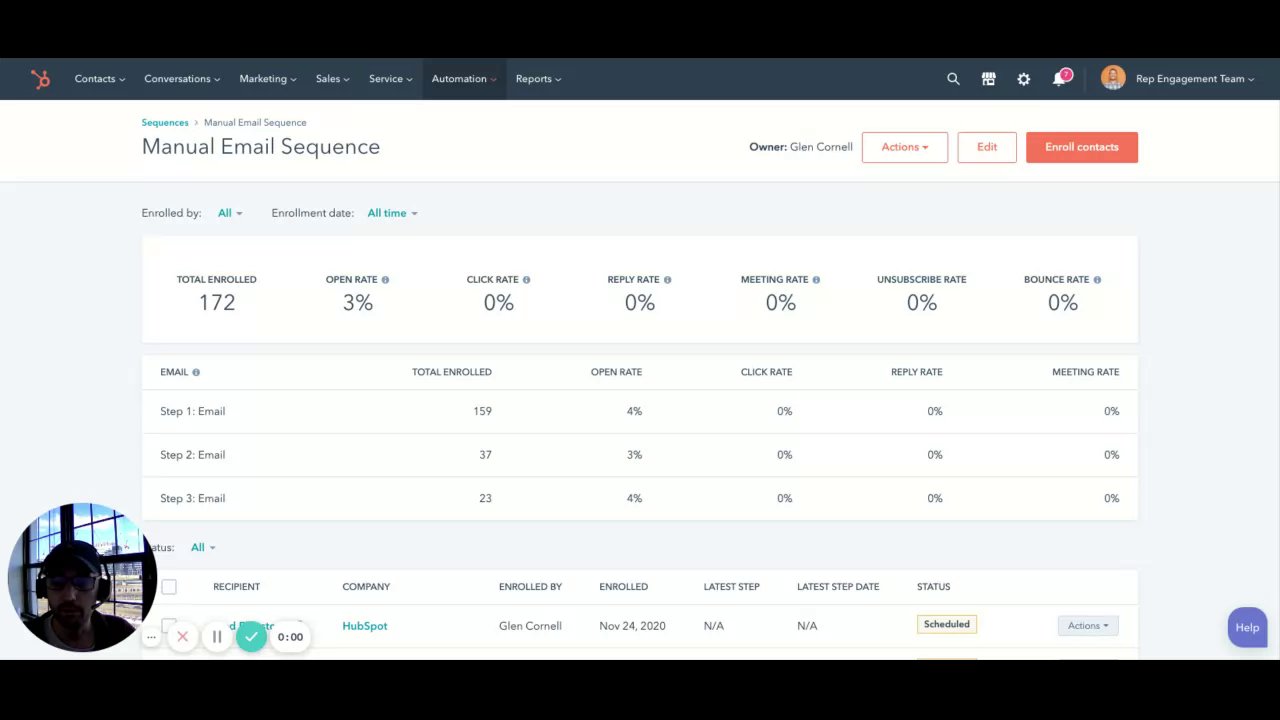Expand the Enrolled by All filter
Image resolution: width=1280 pixels, height=720 pixels.
pyautogui.click(x=230, y=213)
